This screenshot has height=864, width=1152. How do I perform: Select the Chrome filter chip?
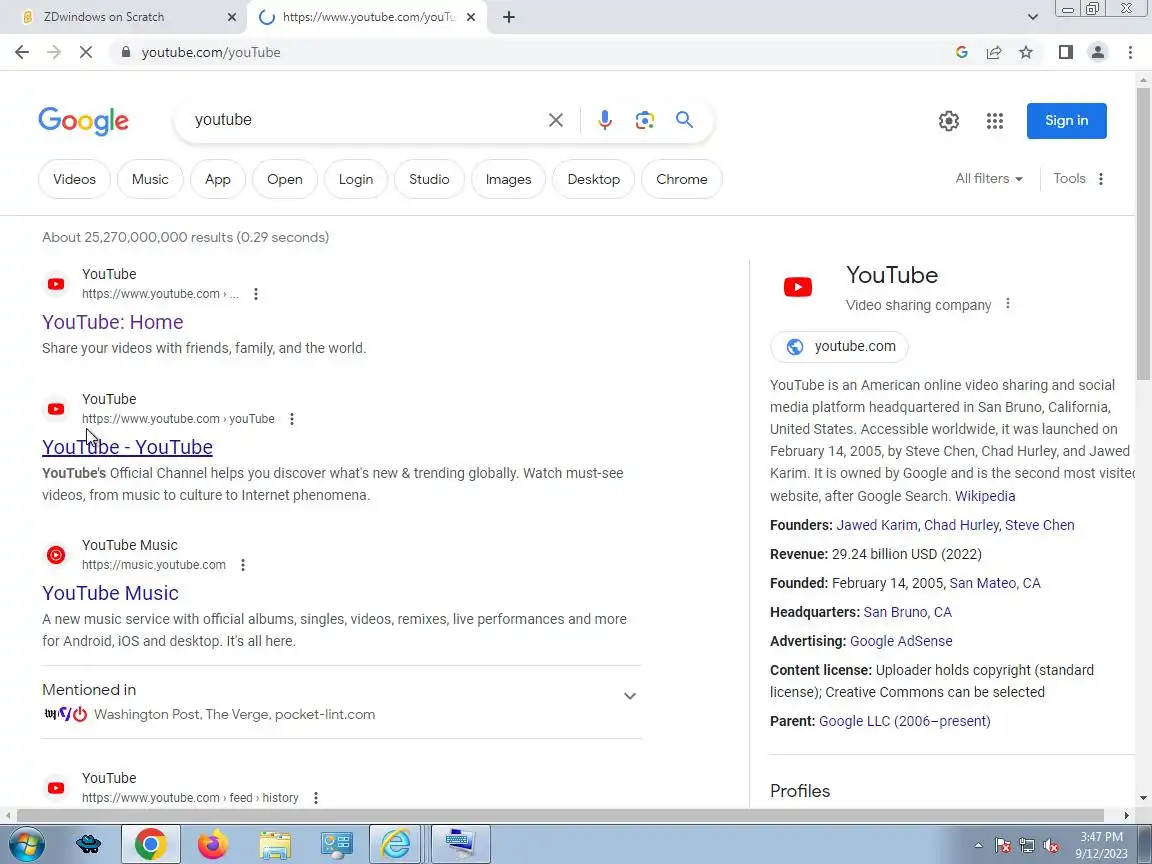[682, 179]
